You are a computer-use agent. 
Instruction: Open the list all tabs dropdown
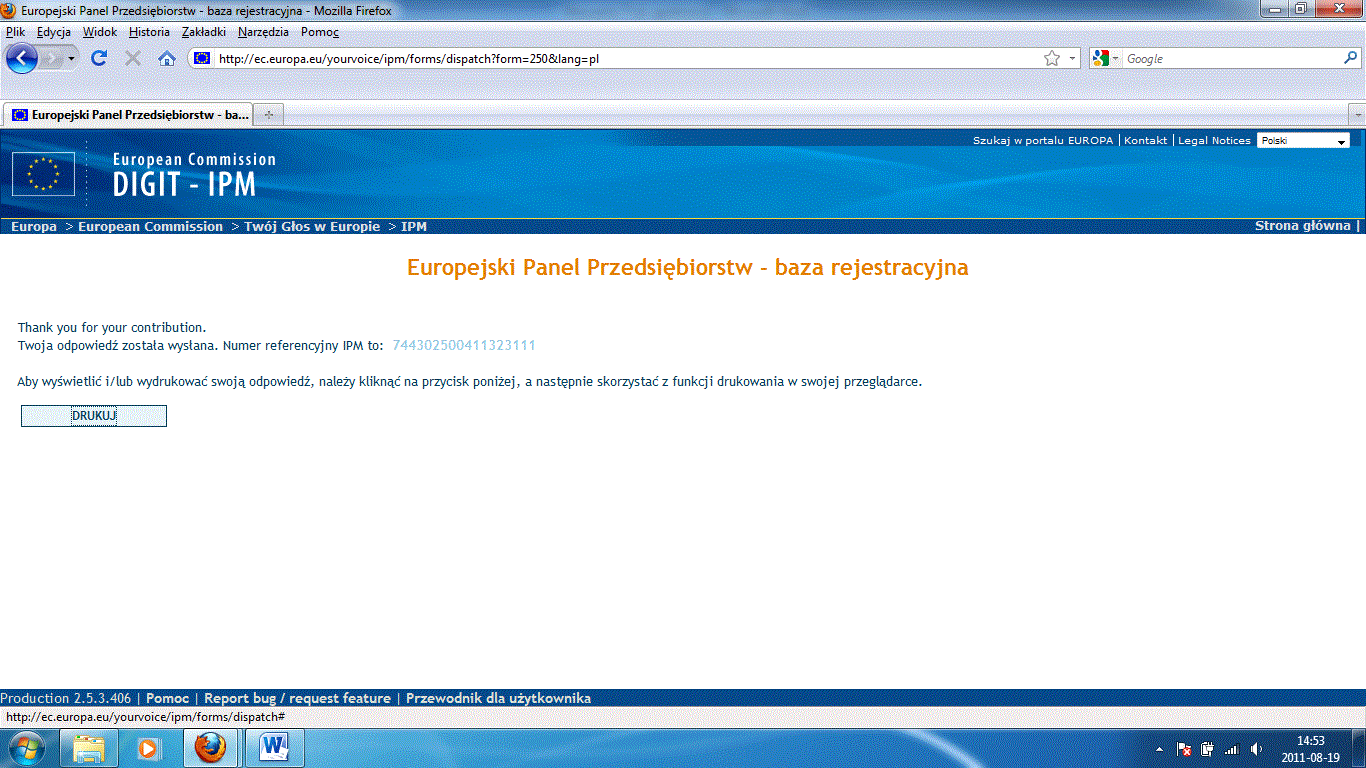[1357, 115]
